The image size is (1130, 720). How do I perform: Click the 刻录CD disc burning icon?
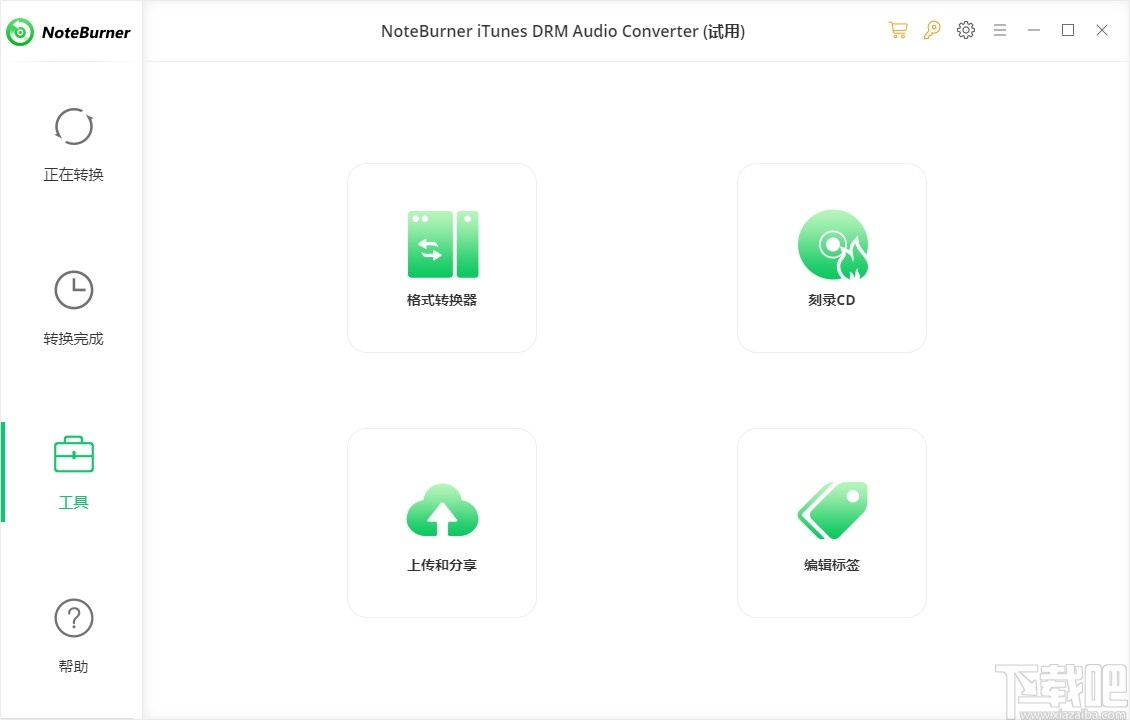click(831, 243)
